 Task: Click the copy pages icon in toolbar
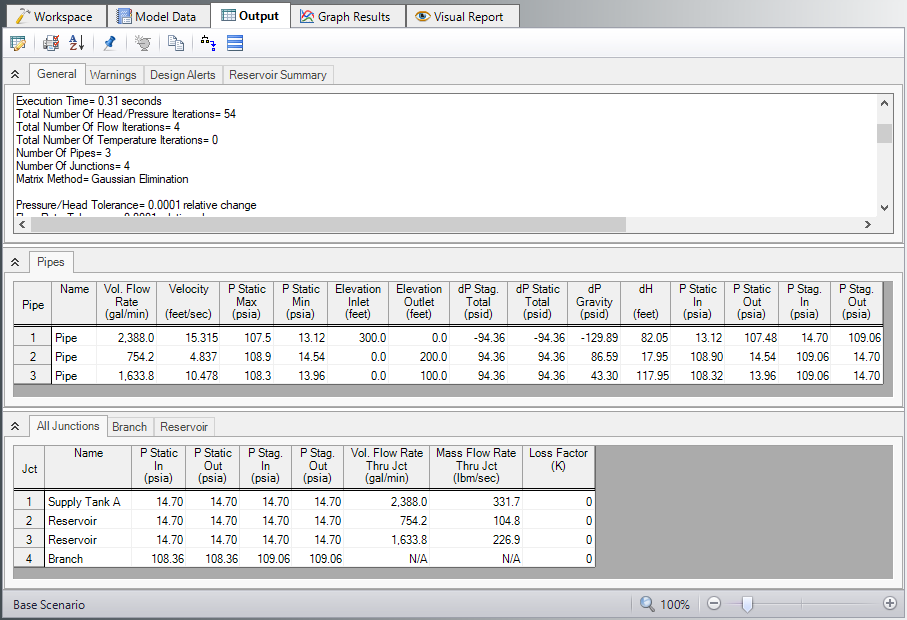[176, 43]
